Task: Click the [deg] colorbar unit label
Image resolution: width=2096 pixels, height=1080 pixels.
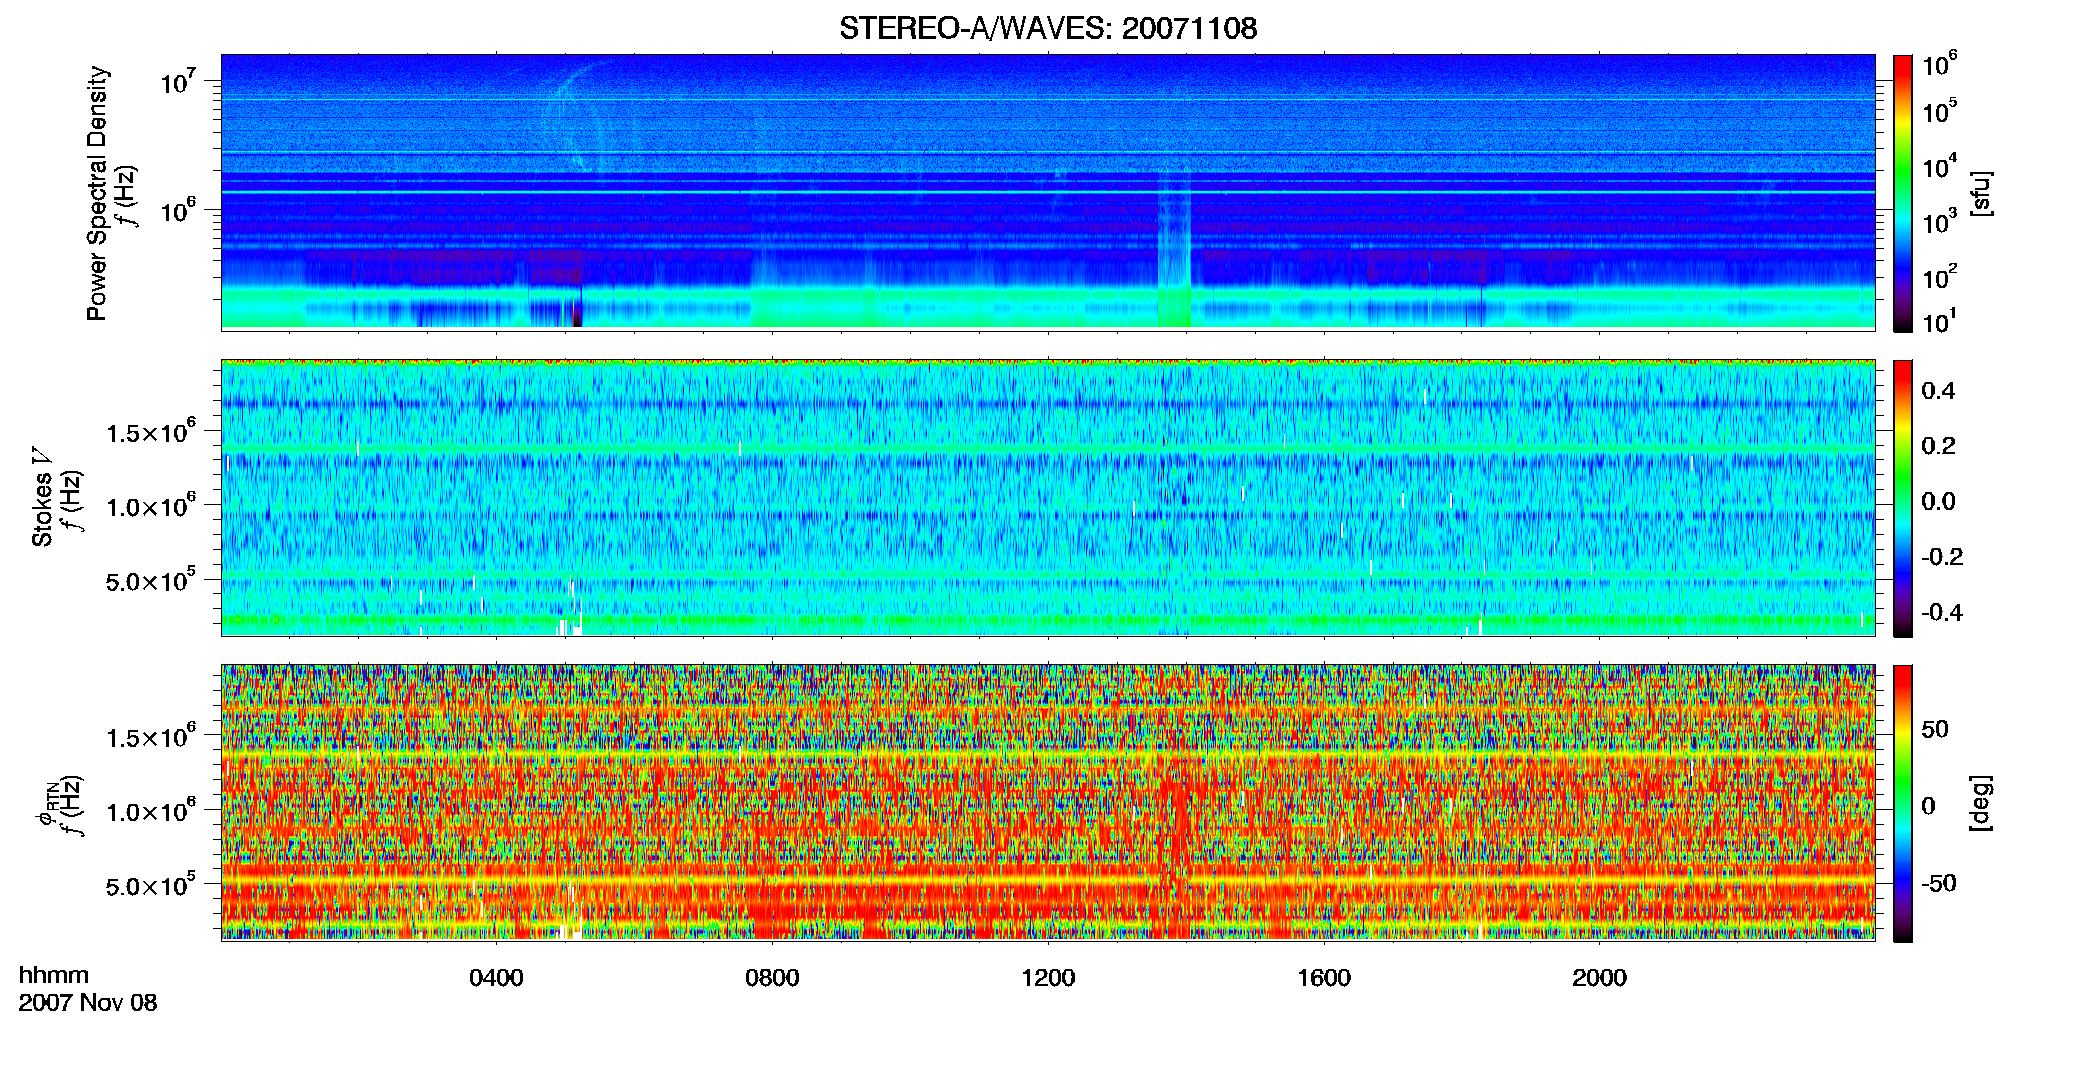Action: click(x=1981, y=803)
